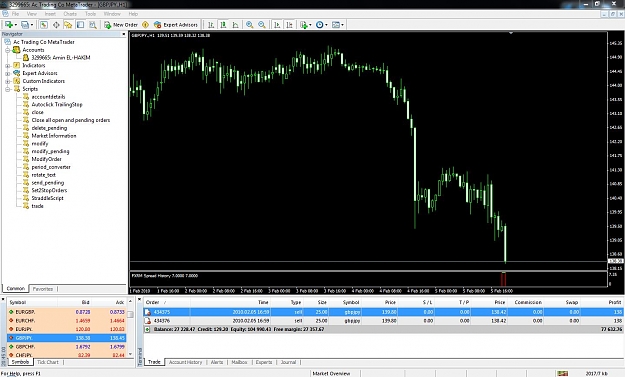Click the New Order button

coord(121,25)
